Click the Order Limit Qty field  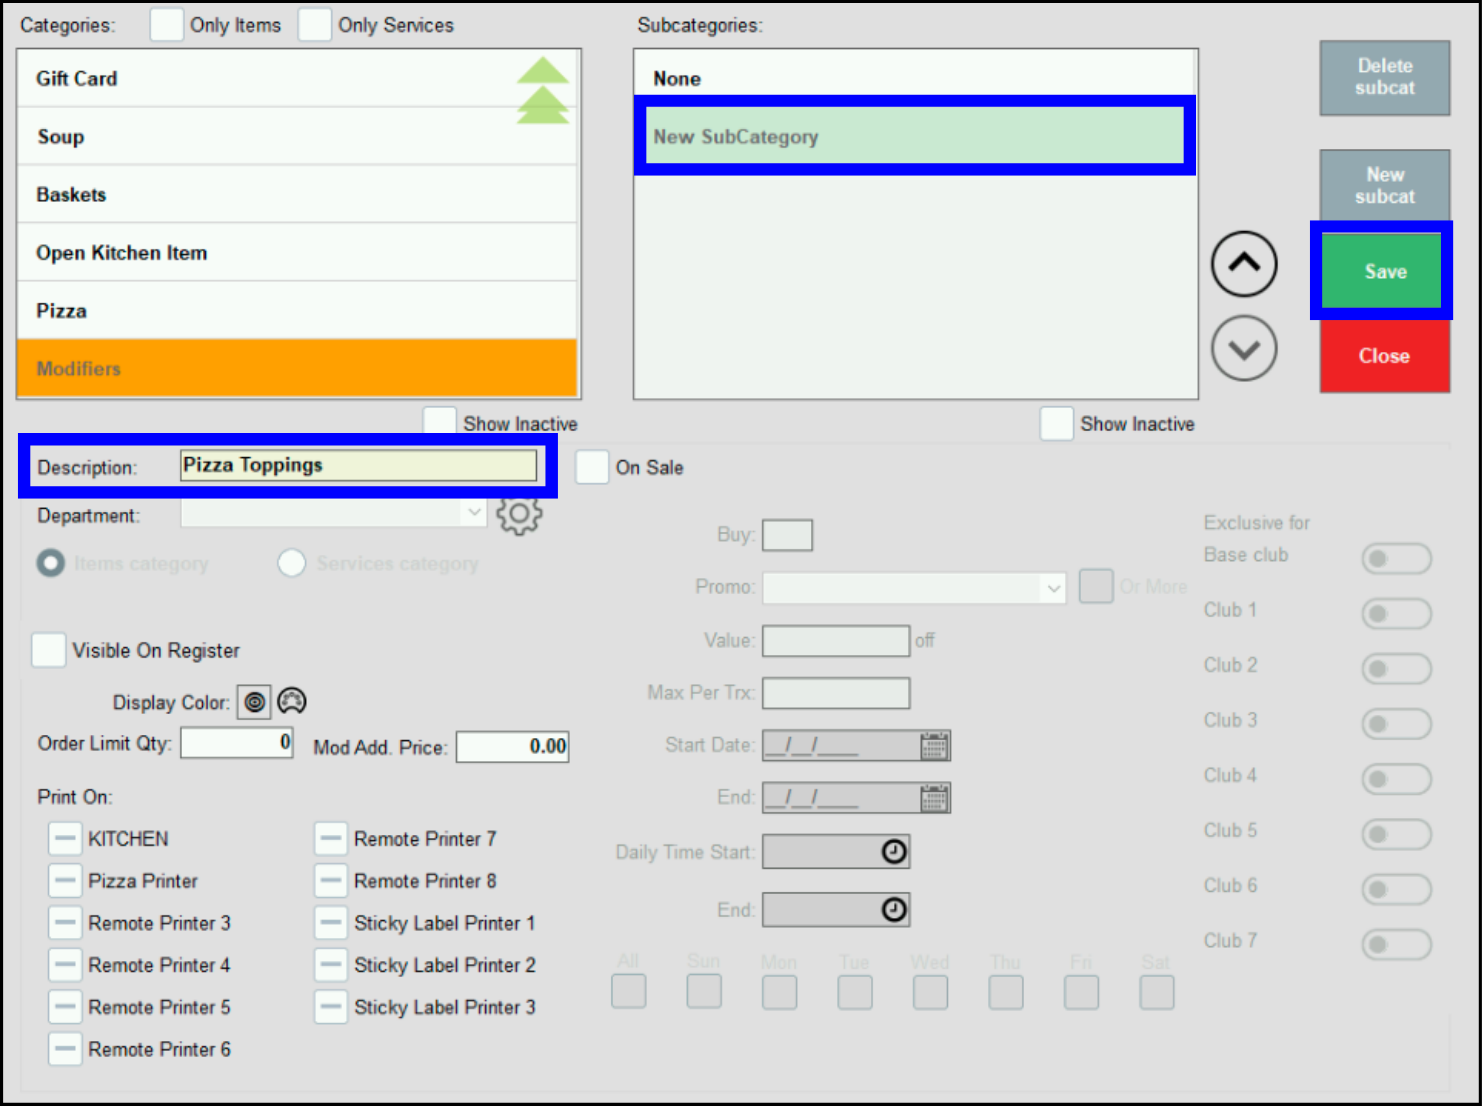(237, 743)
